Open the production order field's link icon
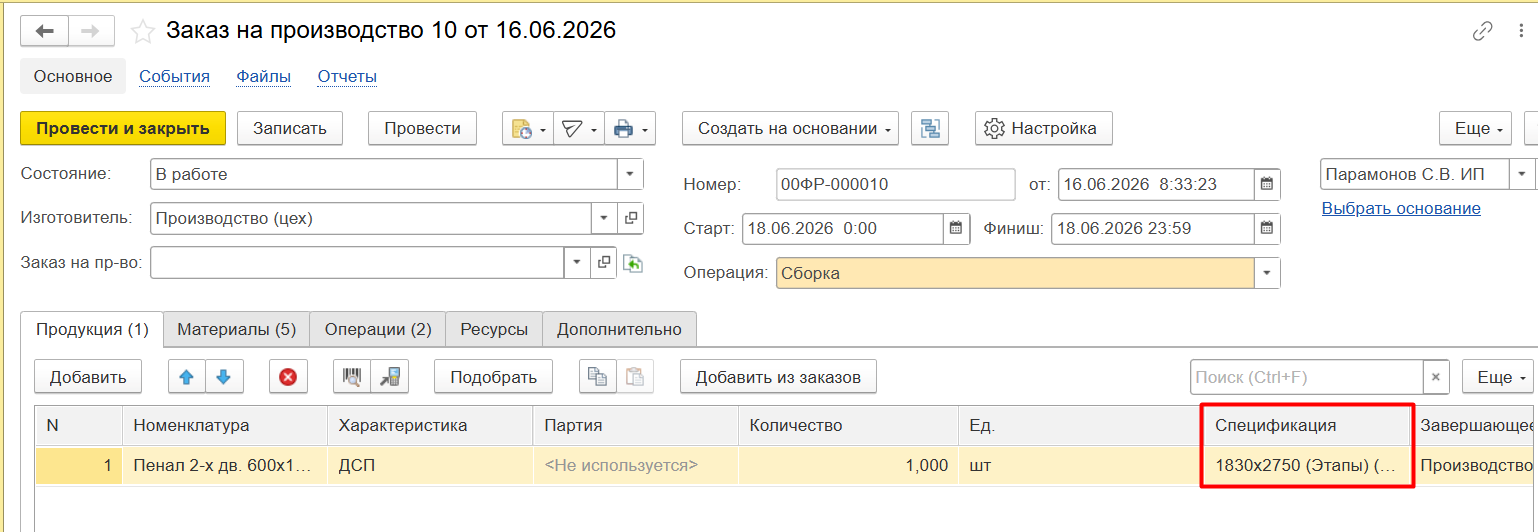The height and width of the screenshot is (532, 1538). click(x=604, y=262)
